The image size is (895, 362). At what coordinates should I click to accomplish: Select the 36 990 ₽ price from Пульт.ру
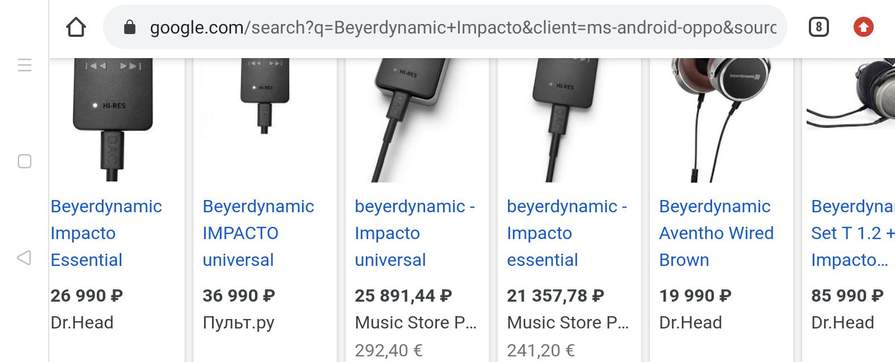coord(239,296)
